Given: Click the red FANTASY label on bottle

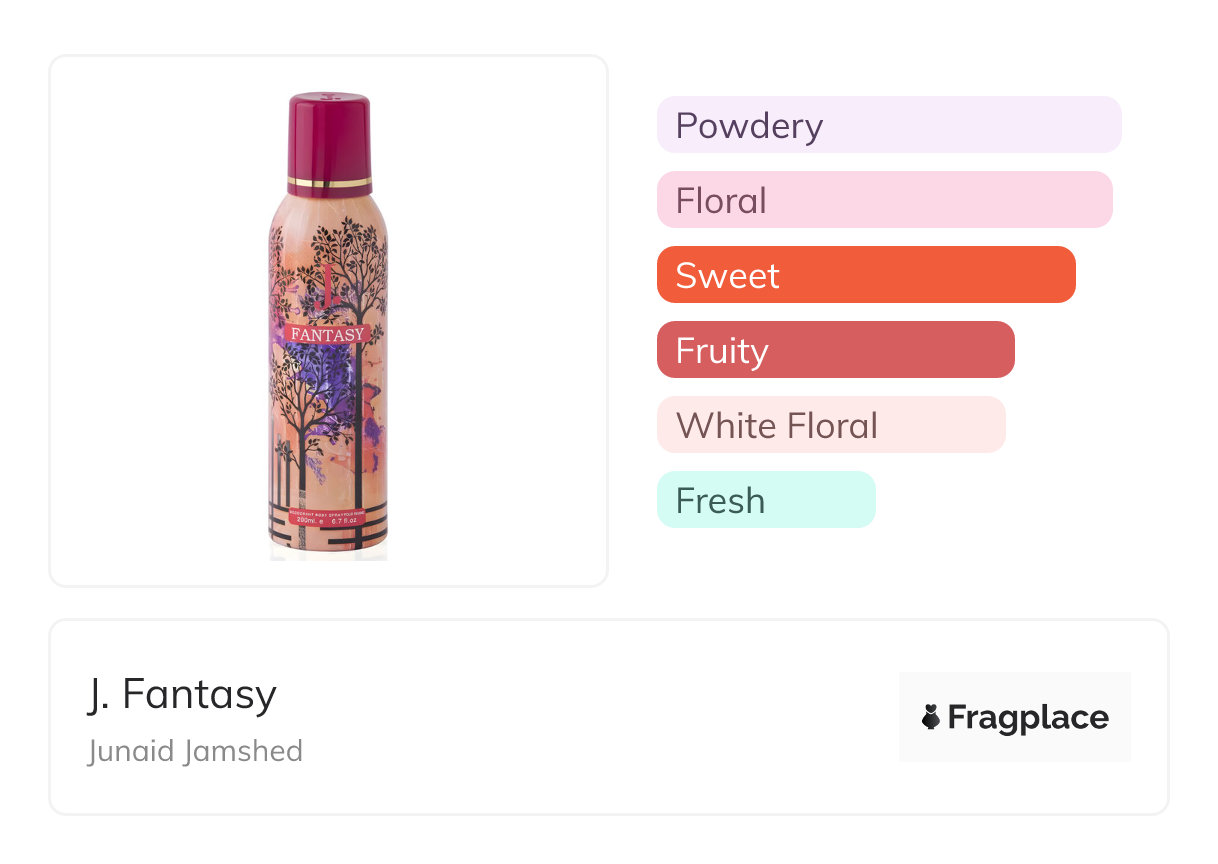Looking at the screenshot, I should (x=327, y=334).
